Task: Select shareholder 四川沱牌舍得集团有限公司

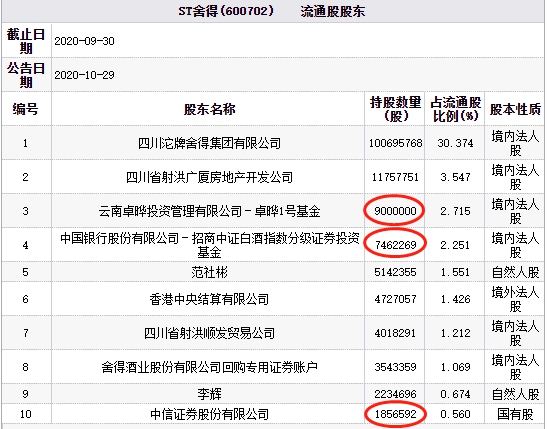Action: tap(209, 143)
